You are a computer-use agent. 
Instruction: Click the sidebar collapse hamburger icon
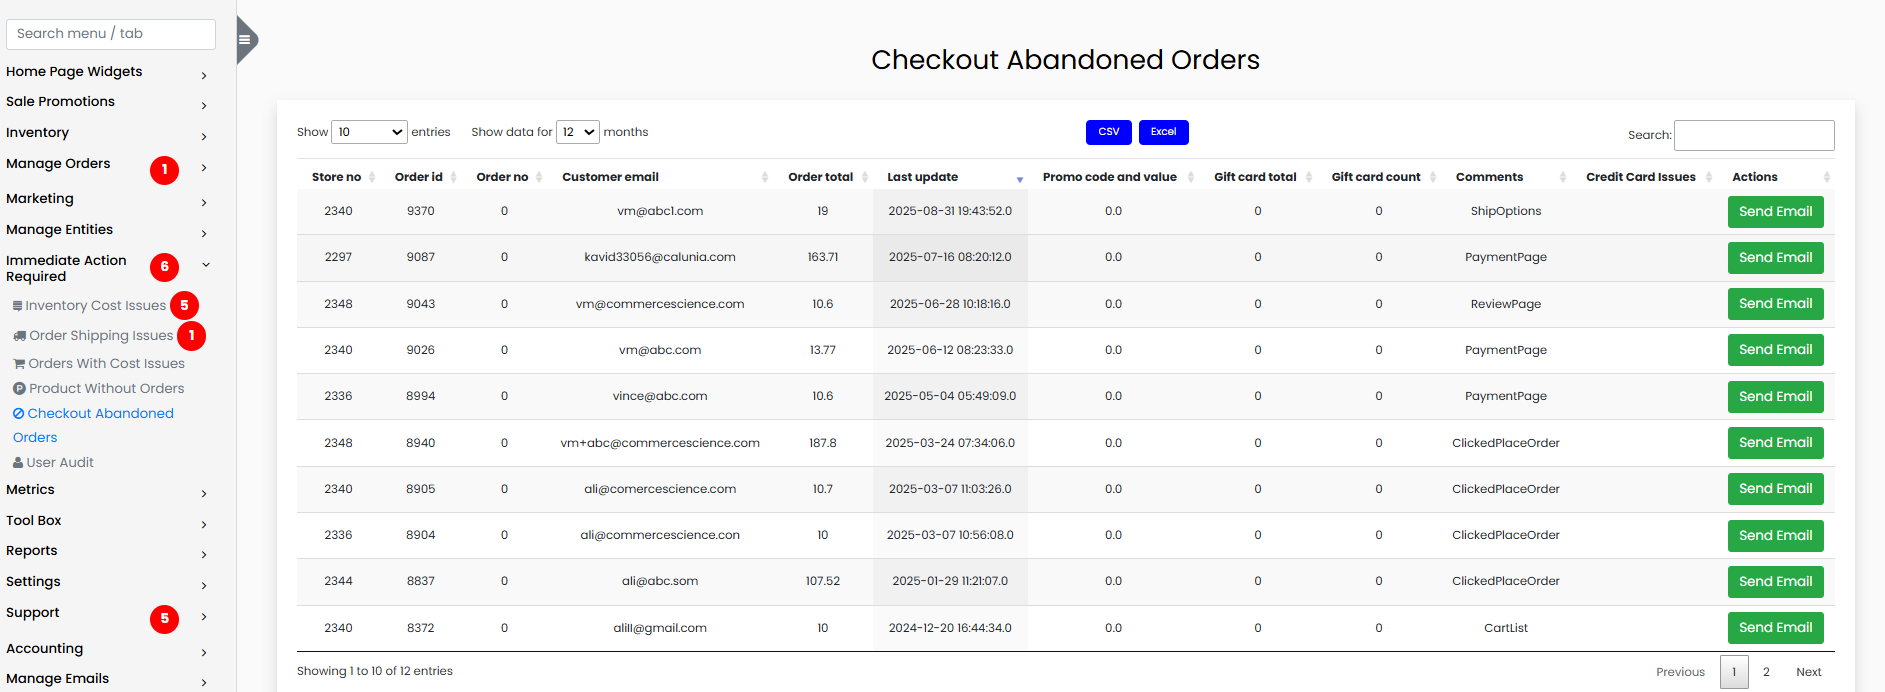click(x=244, y=40)
